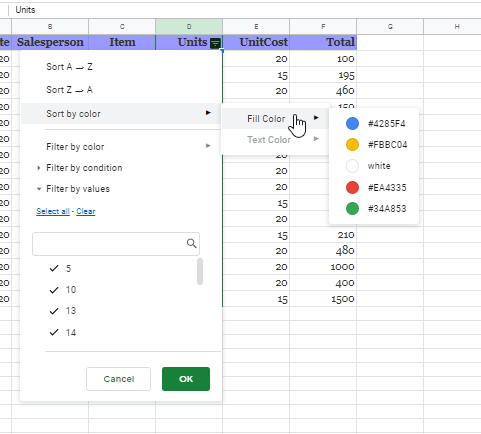
Task: Open the Units column filter icon
Action: click(x=215, y=43)
